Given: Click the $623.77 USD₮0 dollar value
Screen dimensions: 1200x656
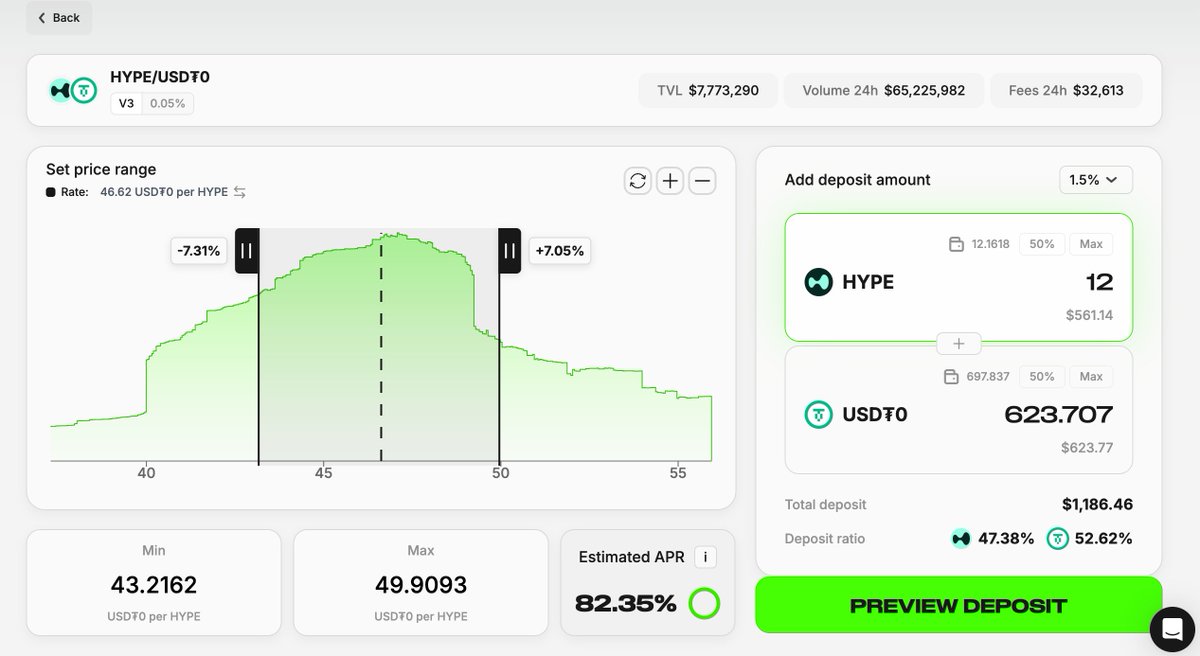Looking at the screenshot, I should tap(1087, 448).
